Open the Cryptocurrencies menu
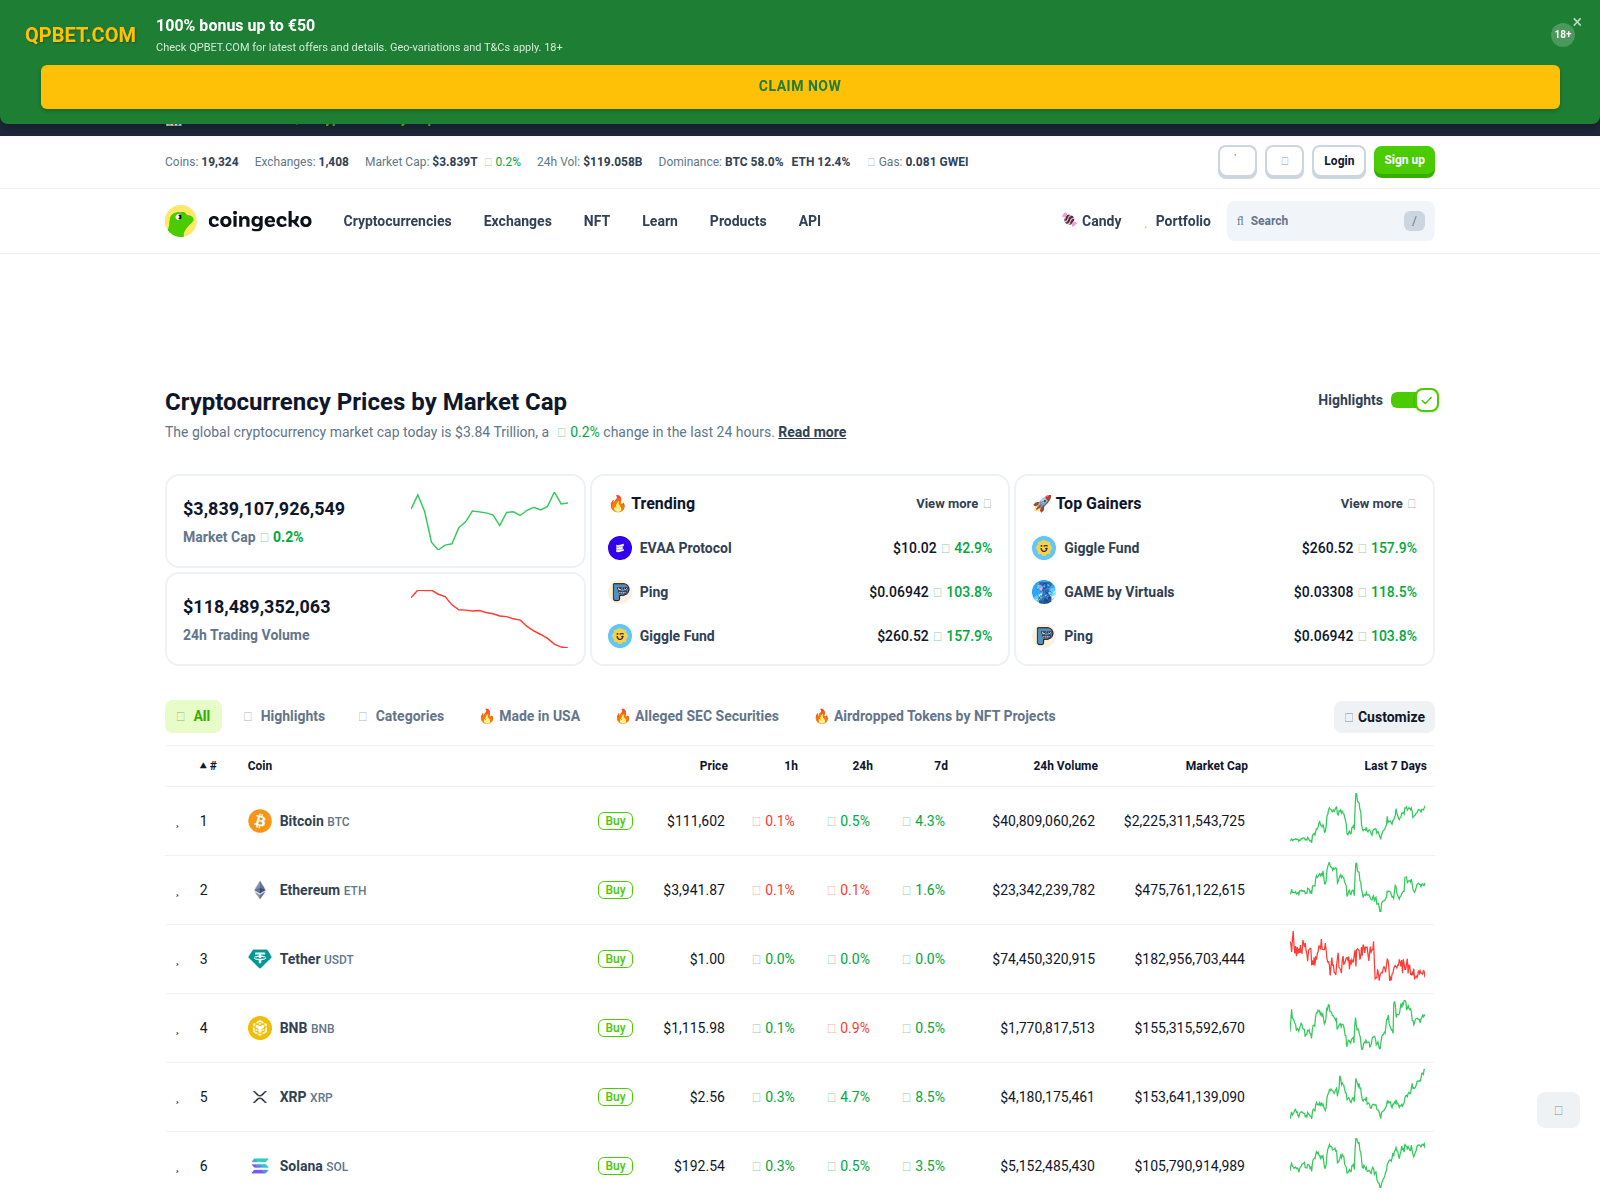1600x1200 pixels. 397,221
